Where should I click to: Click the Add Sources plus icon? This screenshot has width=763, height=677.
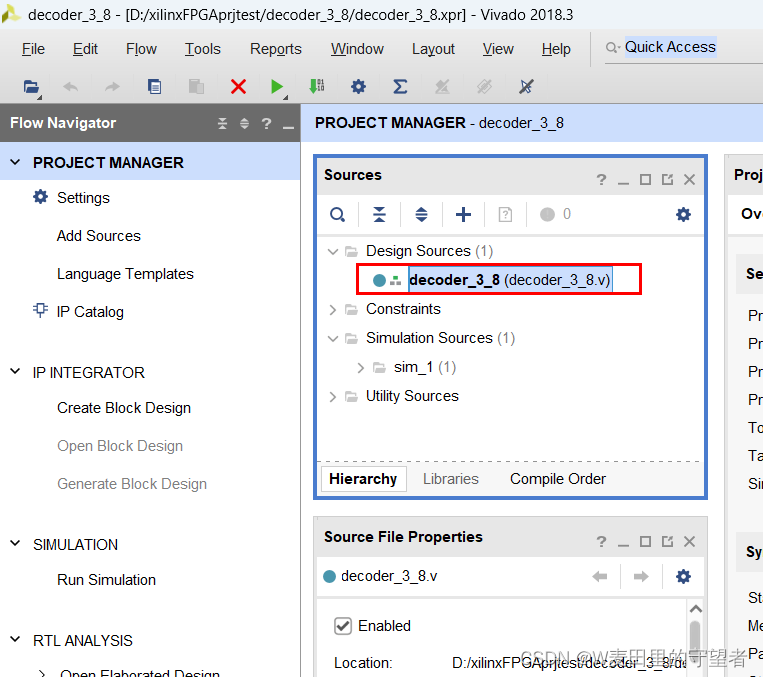point(463,215)
